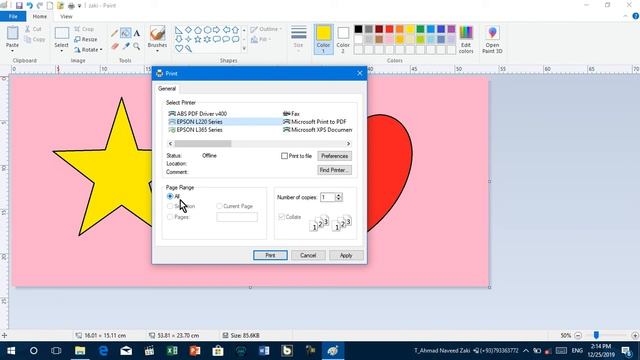This screenshot has width=640, height=360.
Task: Expand the Paste dropdown arrow
Action: click(12, 51)
